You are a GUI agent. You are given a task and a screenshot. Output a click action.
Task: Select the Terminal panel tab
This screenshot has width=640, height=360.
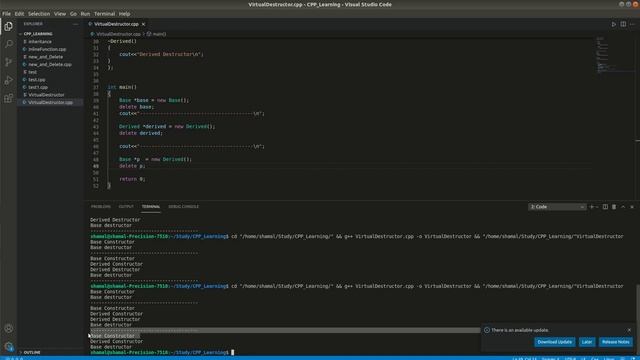pyautogui.click(x=151, y=207)
